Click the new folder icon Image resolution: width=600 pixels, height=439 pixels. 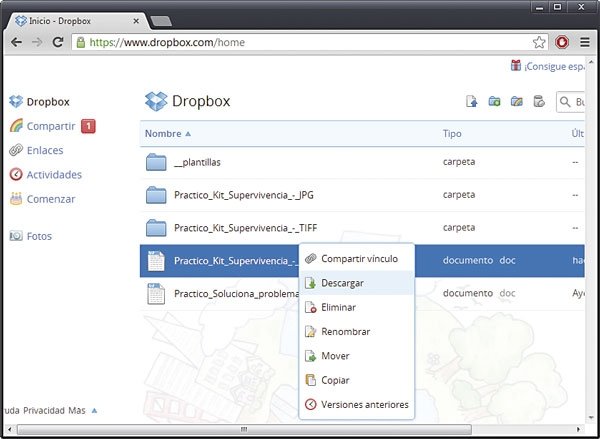[494, 101]
